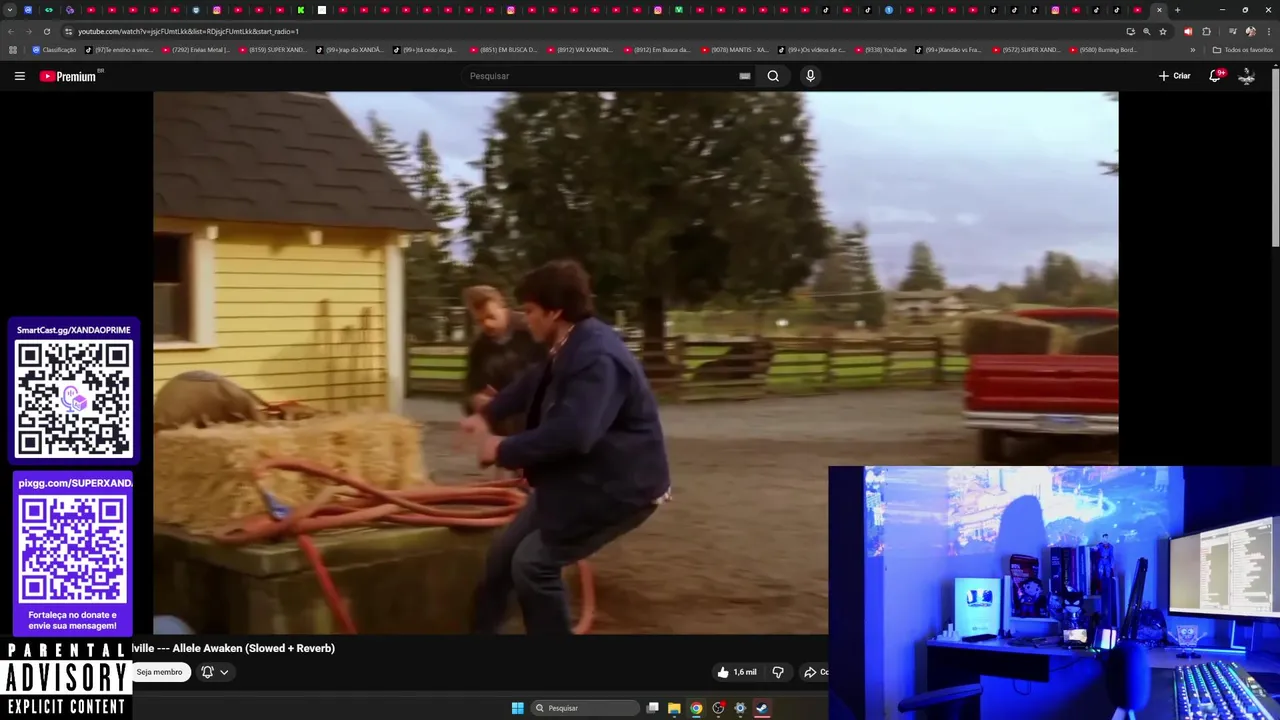
Task: Open Steam from the taskbar
Action: click(x=762, y=708)
